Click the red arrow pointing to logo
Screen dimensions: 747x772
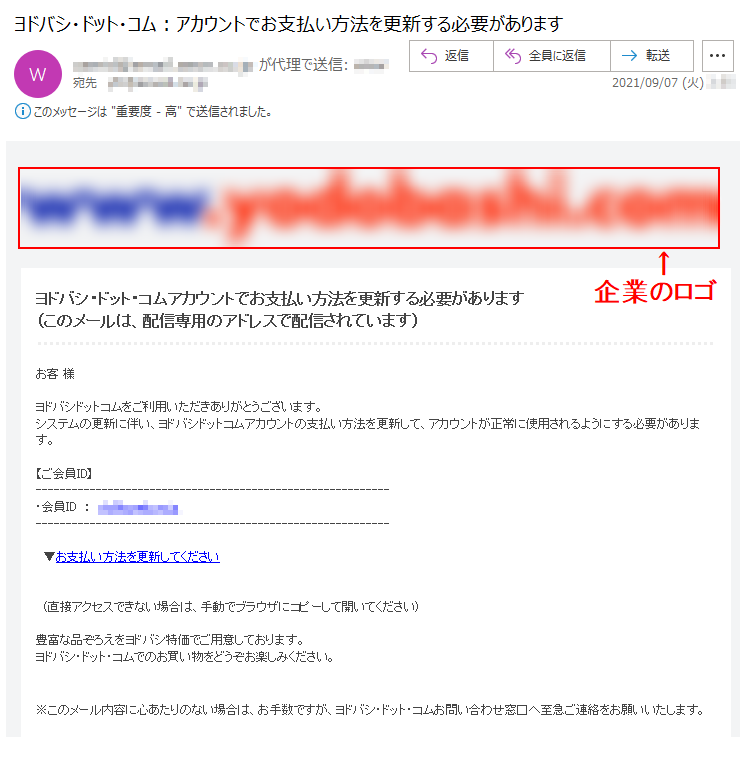pyautogui.click(x=664, y=263)
